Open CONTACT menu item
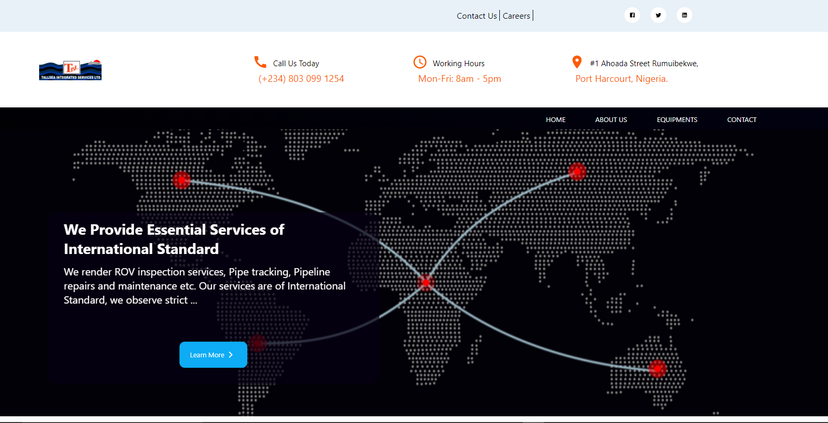 point(741,120)
